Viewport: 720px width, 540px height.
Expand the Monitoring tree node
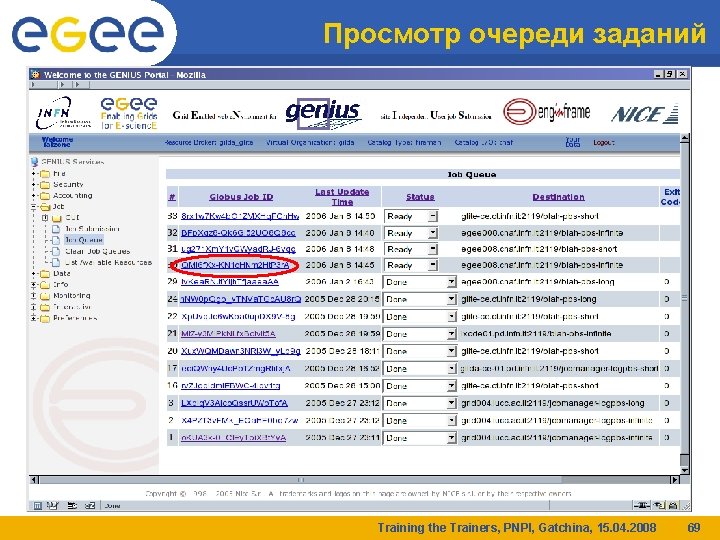pos(34,296)
